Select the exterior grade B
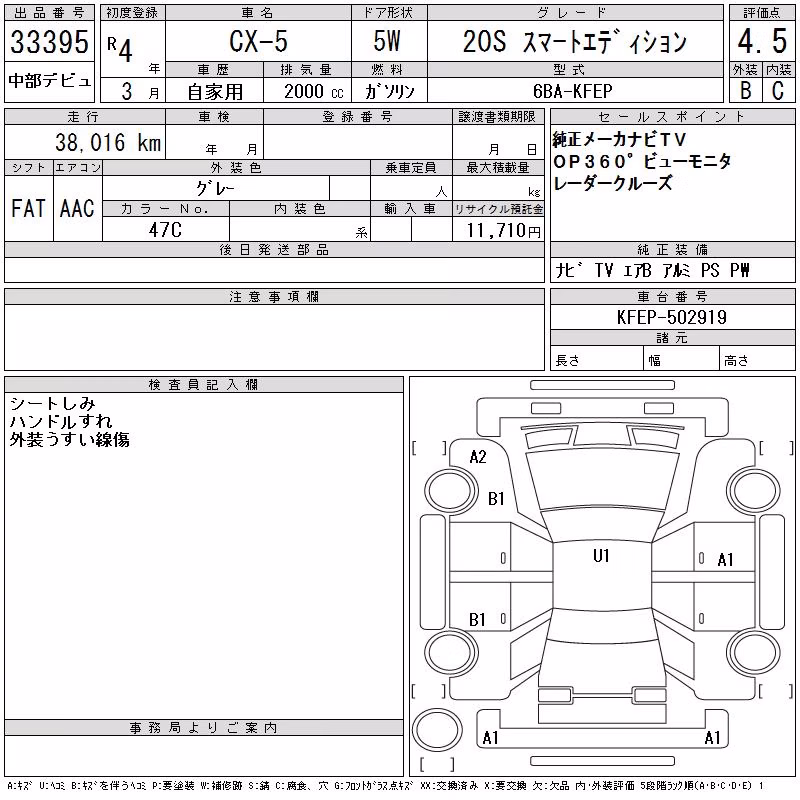 (745, 91)
